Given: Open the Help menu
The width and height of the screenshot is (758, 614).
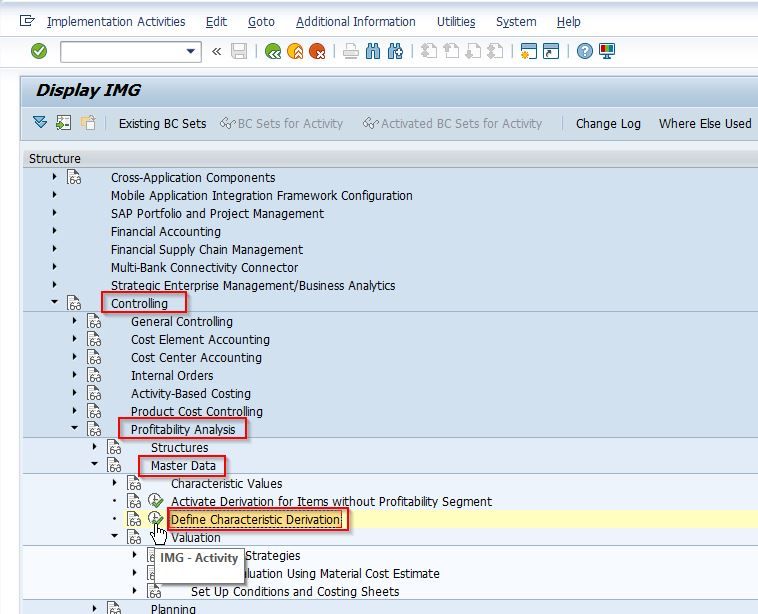Looking at the screenshot, I should coord(568,22).
